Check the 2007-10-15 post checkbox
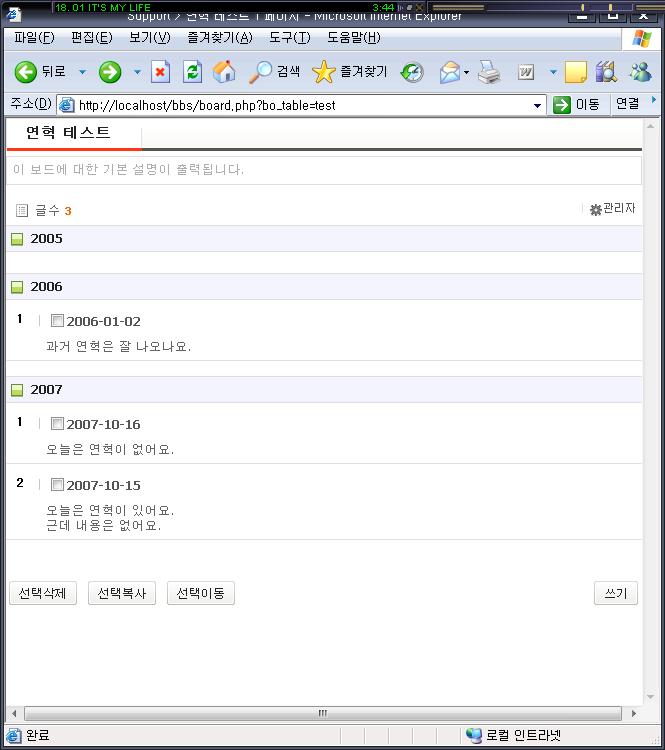665x750 pixels. click(x=57, y=485)
